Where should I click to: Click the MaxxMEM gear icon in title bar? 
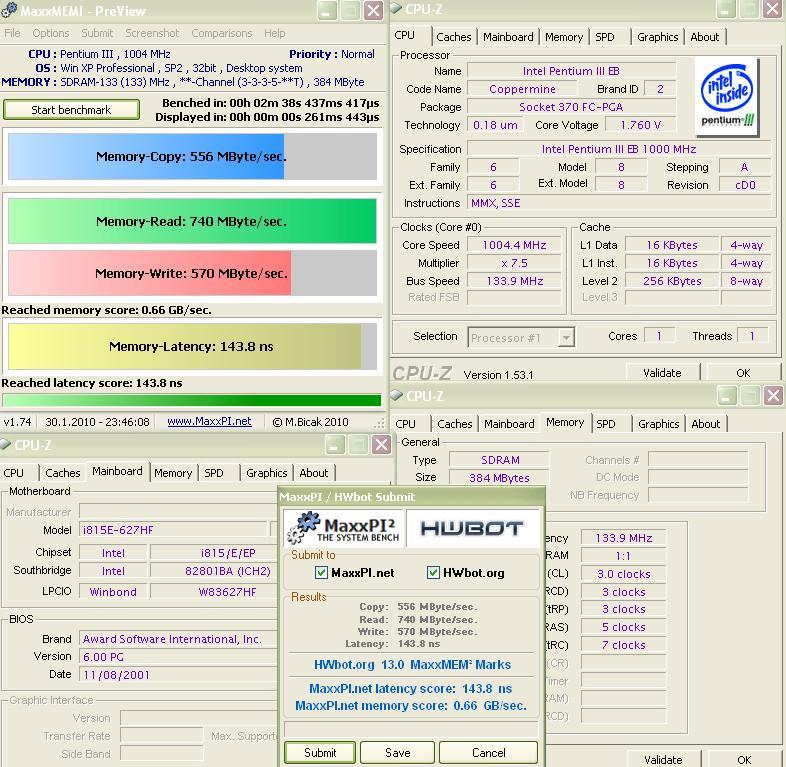[x=9, y=10]
